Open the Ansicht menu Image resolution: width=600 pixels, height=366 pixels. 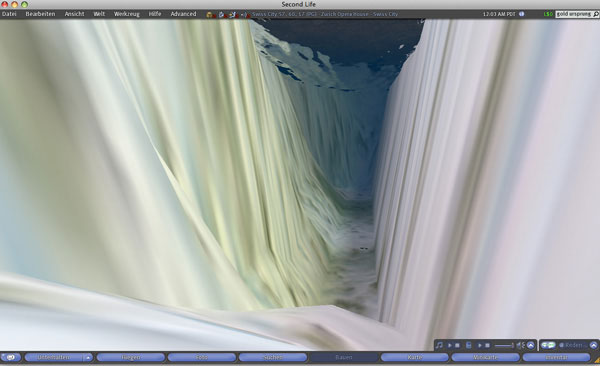click(74, 14)
